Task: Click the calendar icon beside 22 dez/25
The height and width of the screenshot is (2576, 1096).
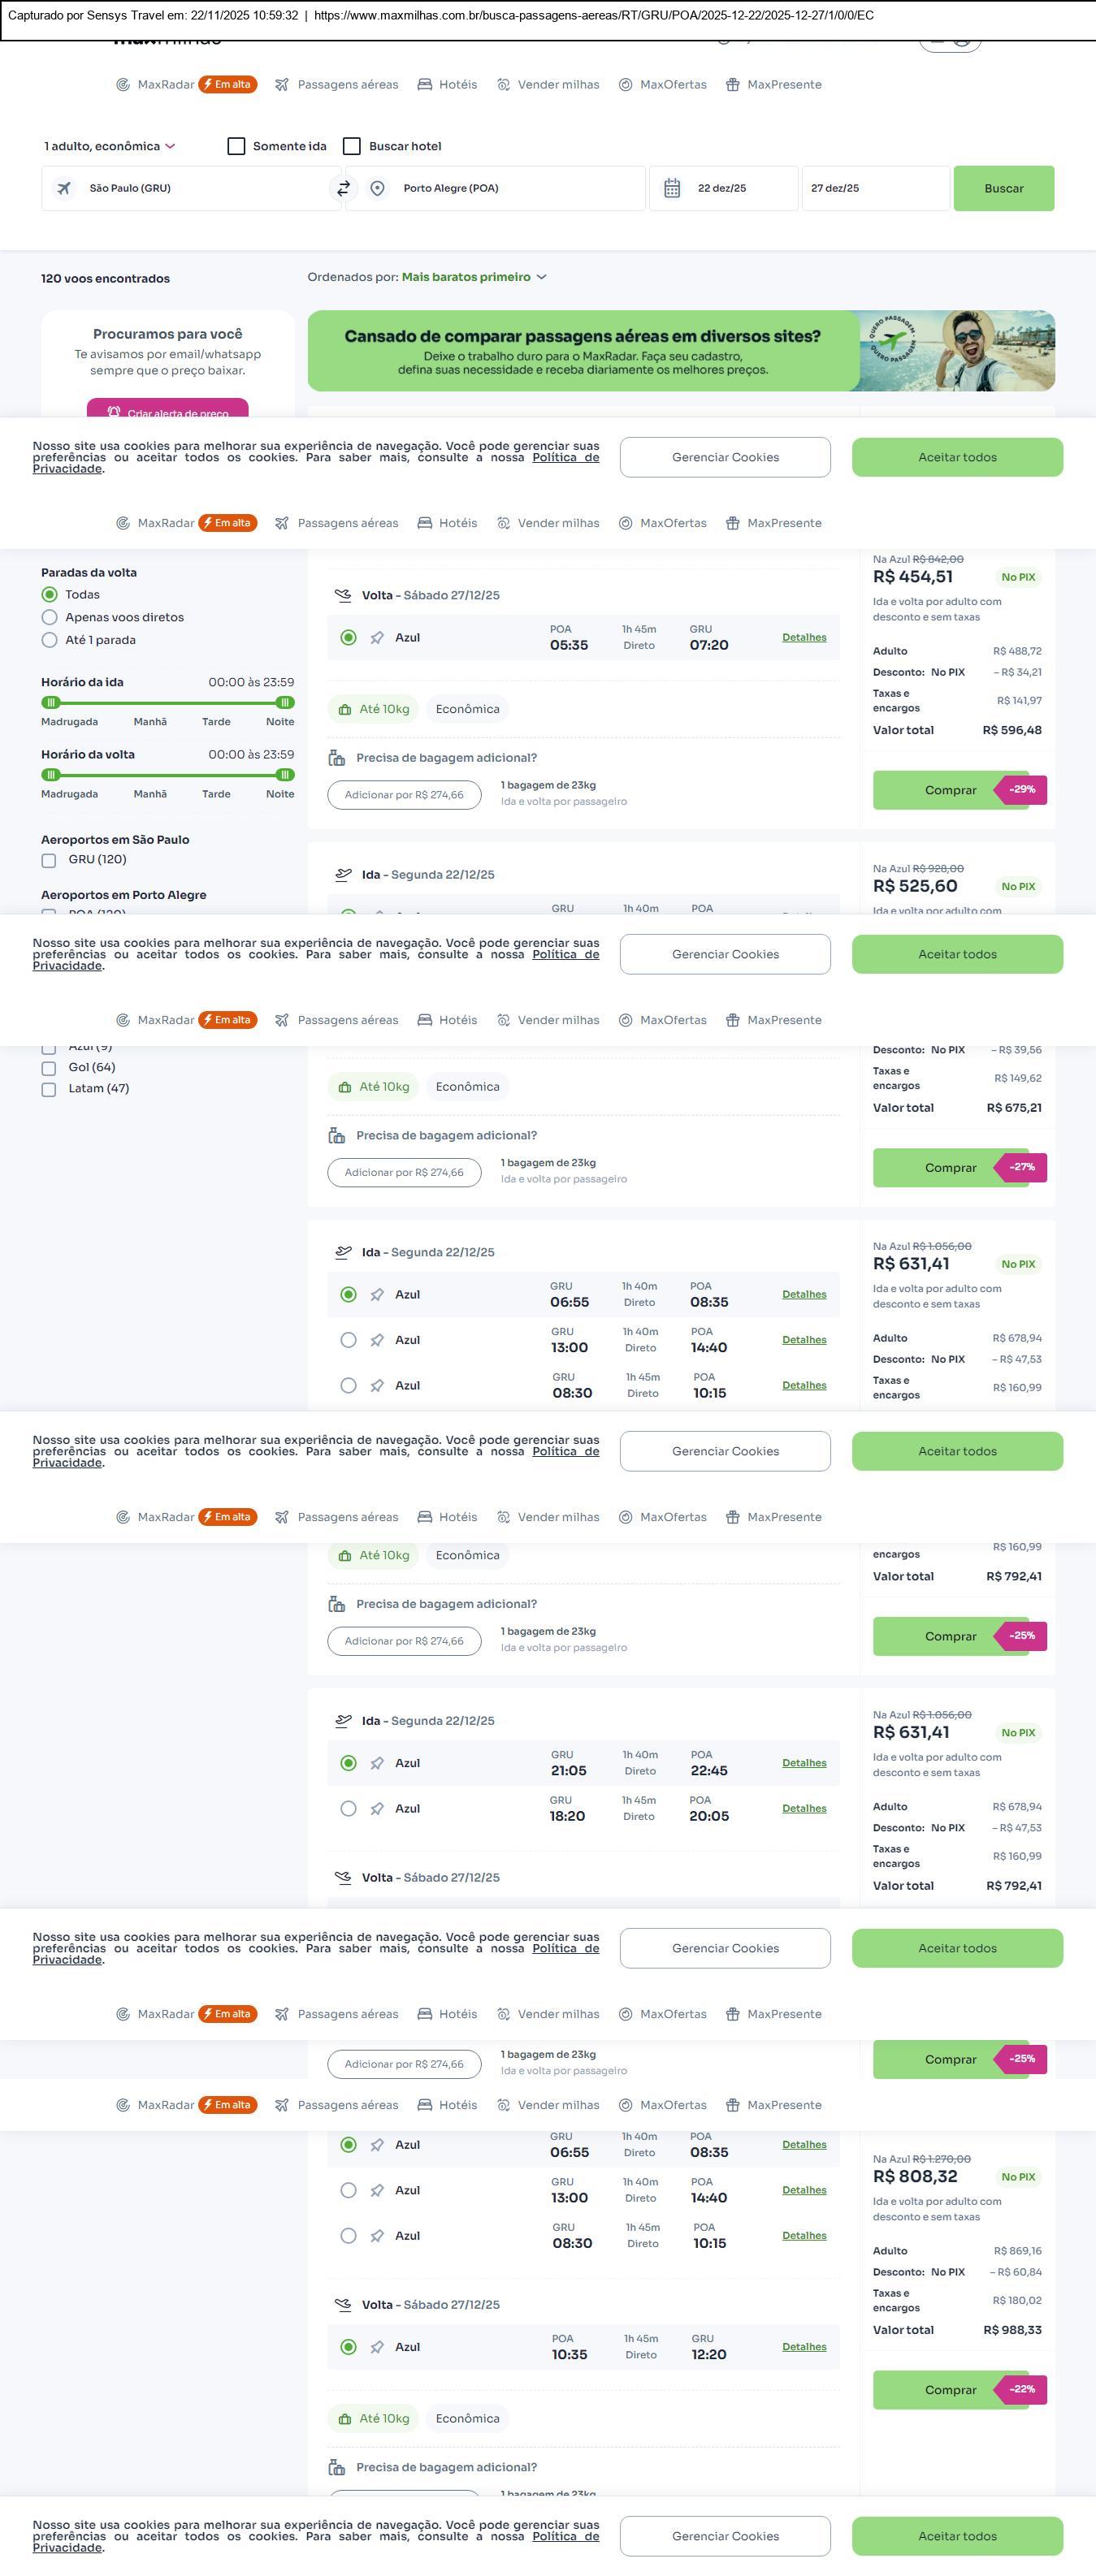Action: point(672,188)
